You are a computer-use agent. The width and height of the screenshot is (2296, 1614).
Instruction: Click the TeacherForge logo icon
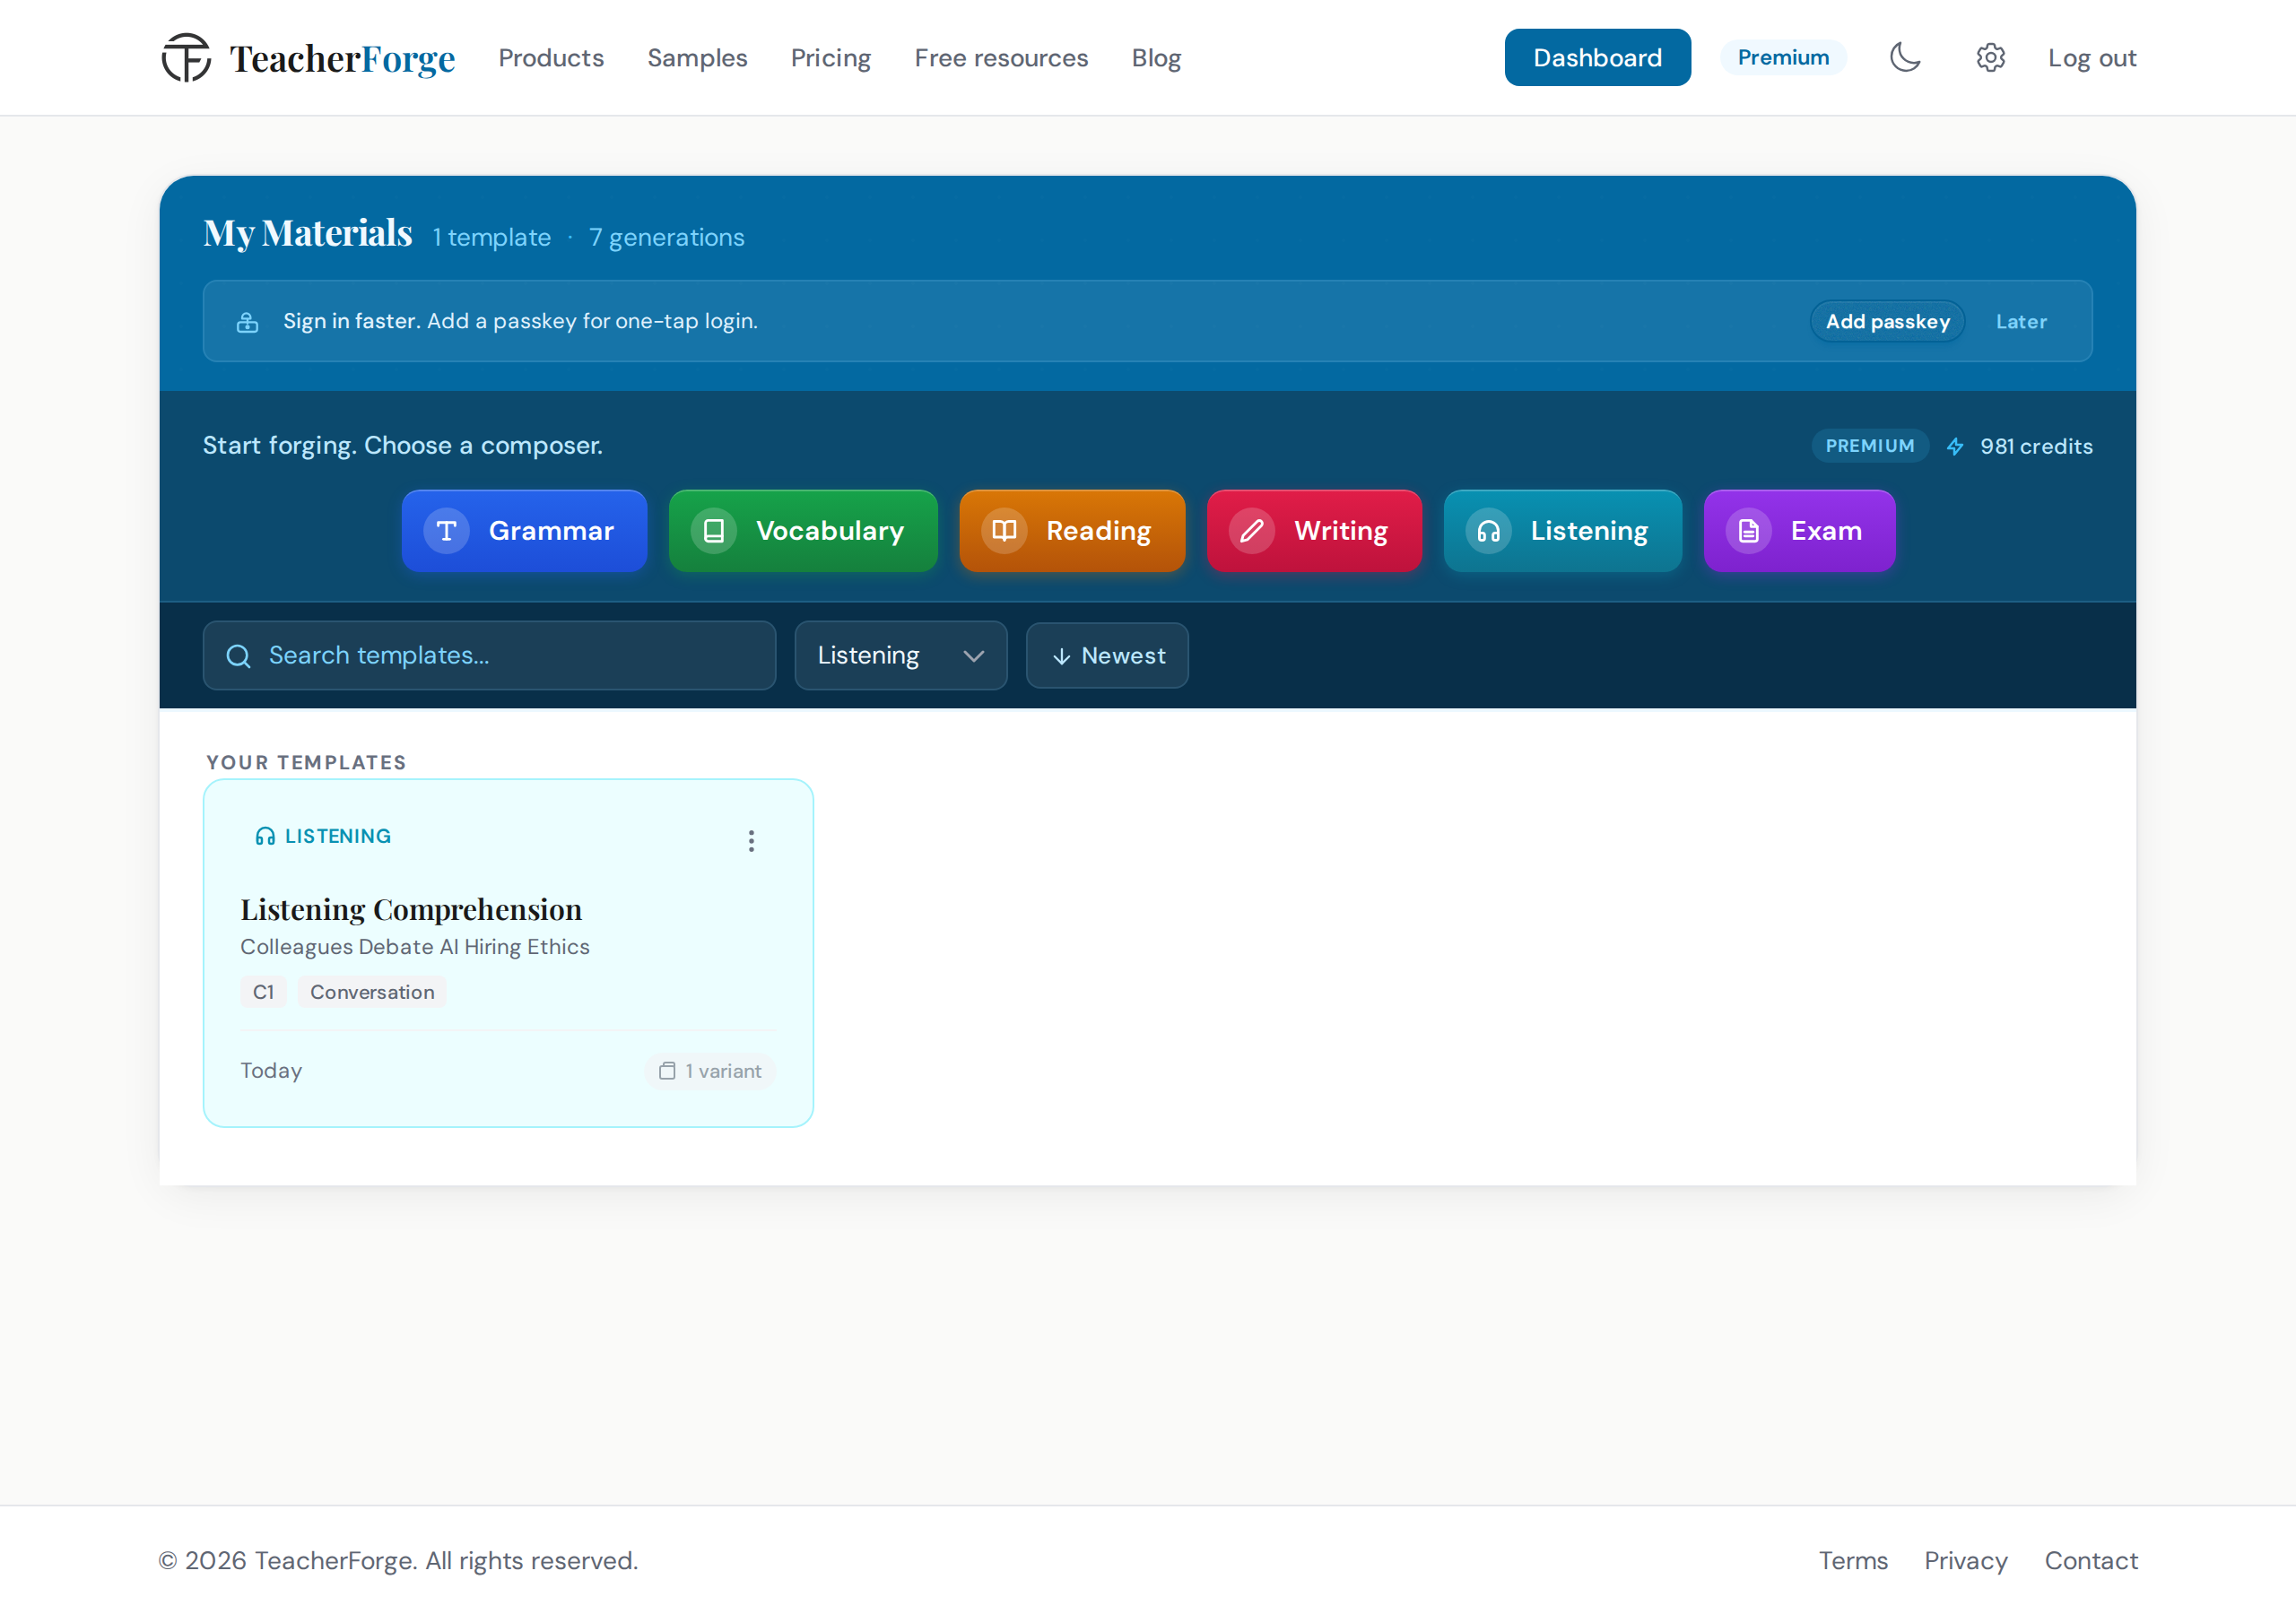[x=186, y=57]
